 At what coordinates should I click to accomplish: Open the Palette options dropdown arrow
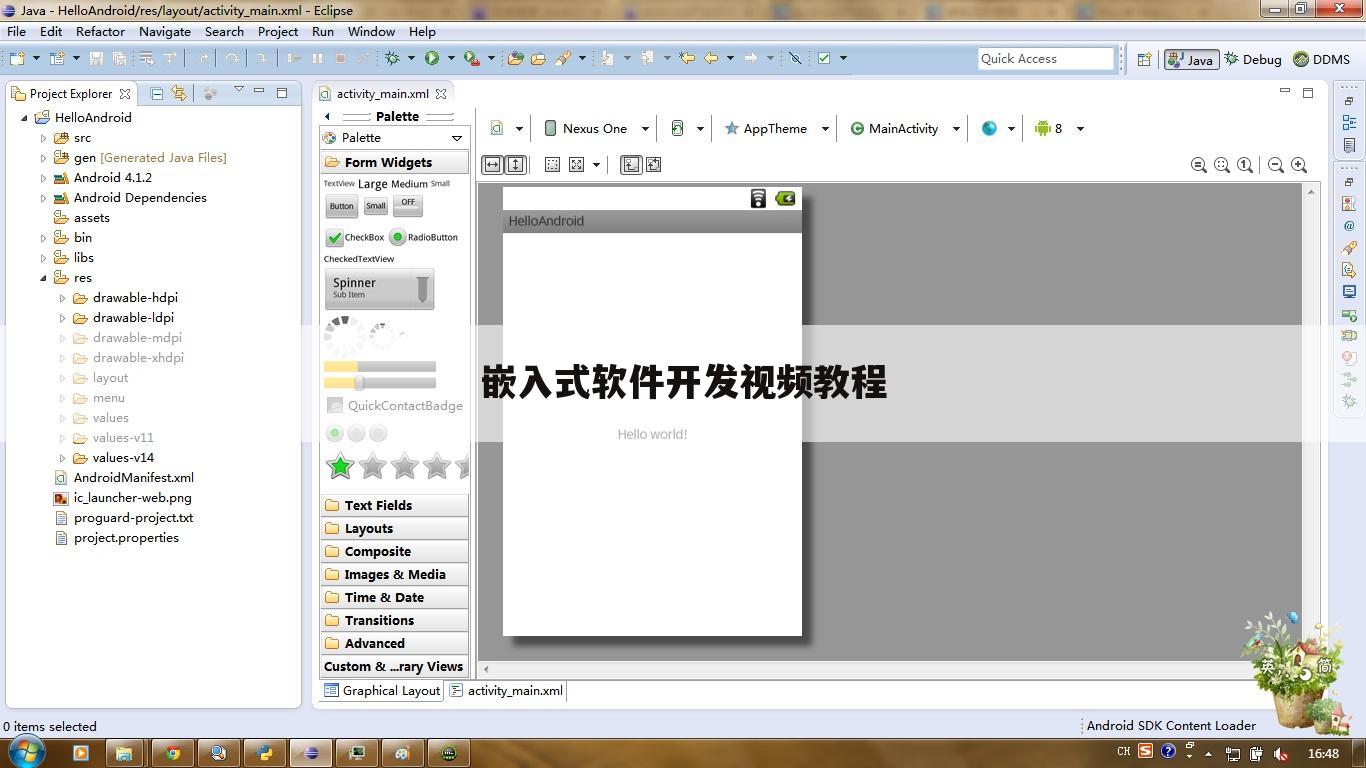[x=457, y=138]
